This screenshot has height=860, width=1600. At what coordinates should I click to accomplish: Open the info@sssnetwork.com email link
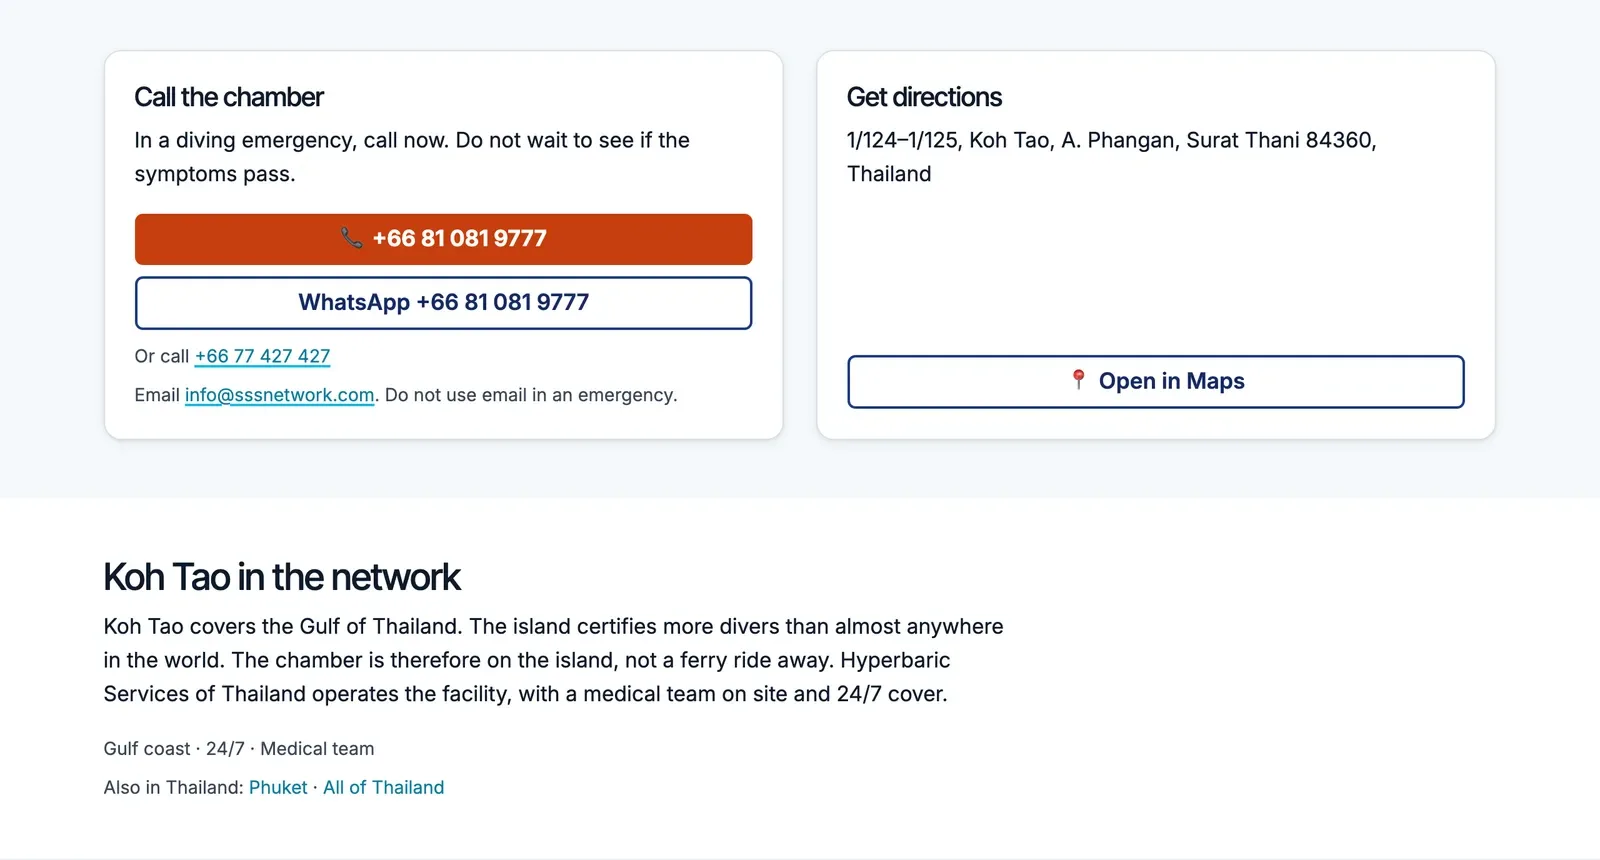pyautogui.click(x=279, y=395)
